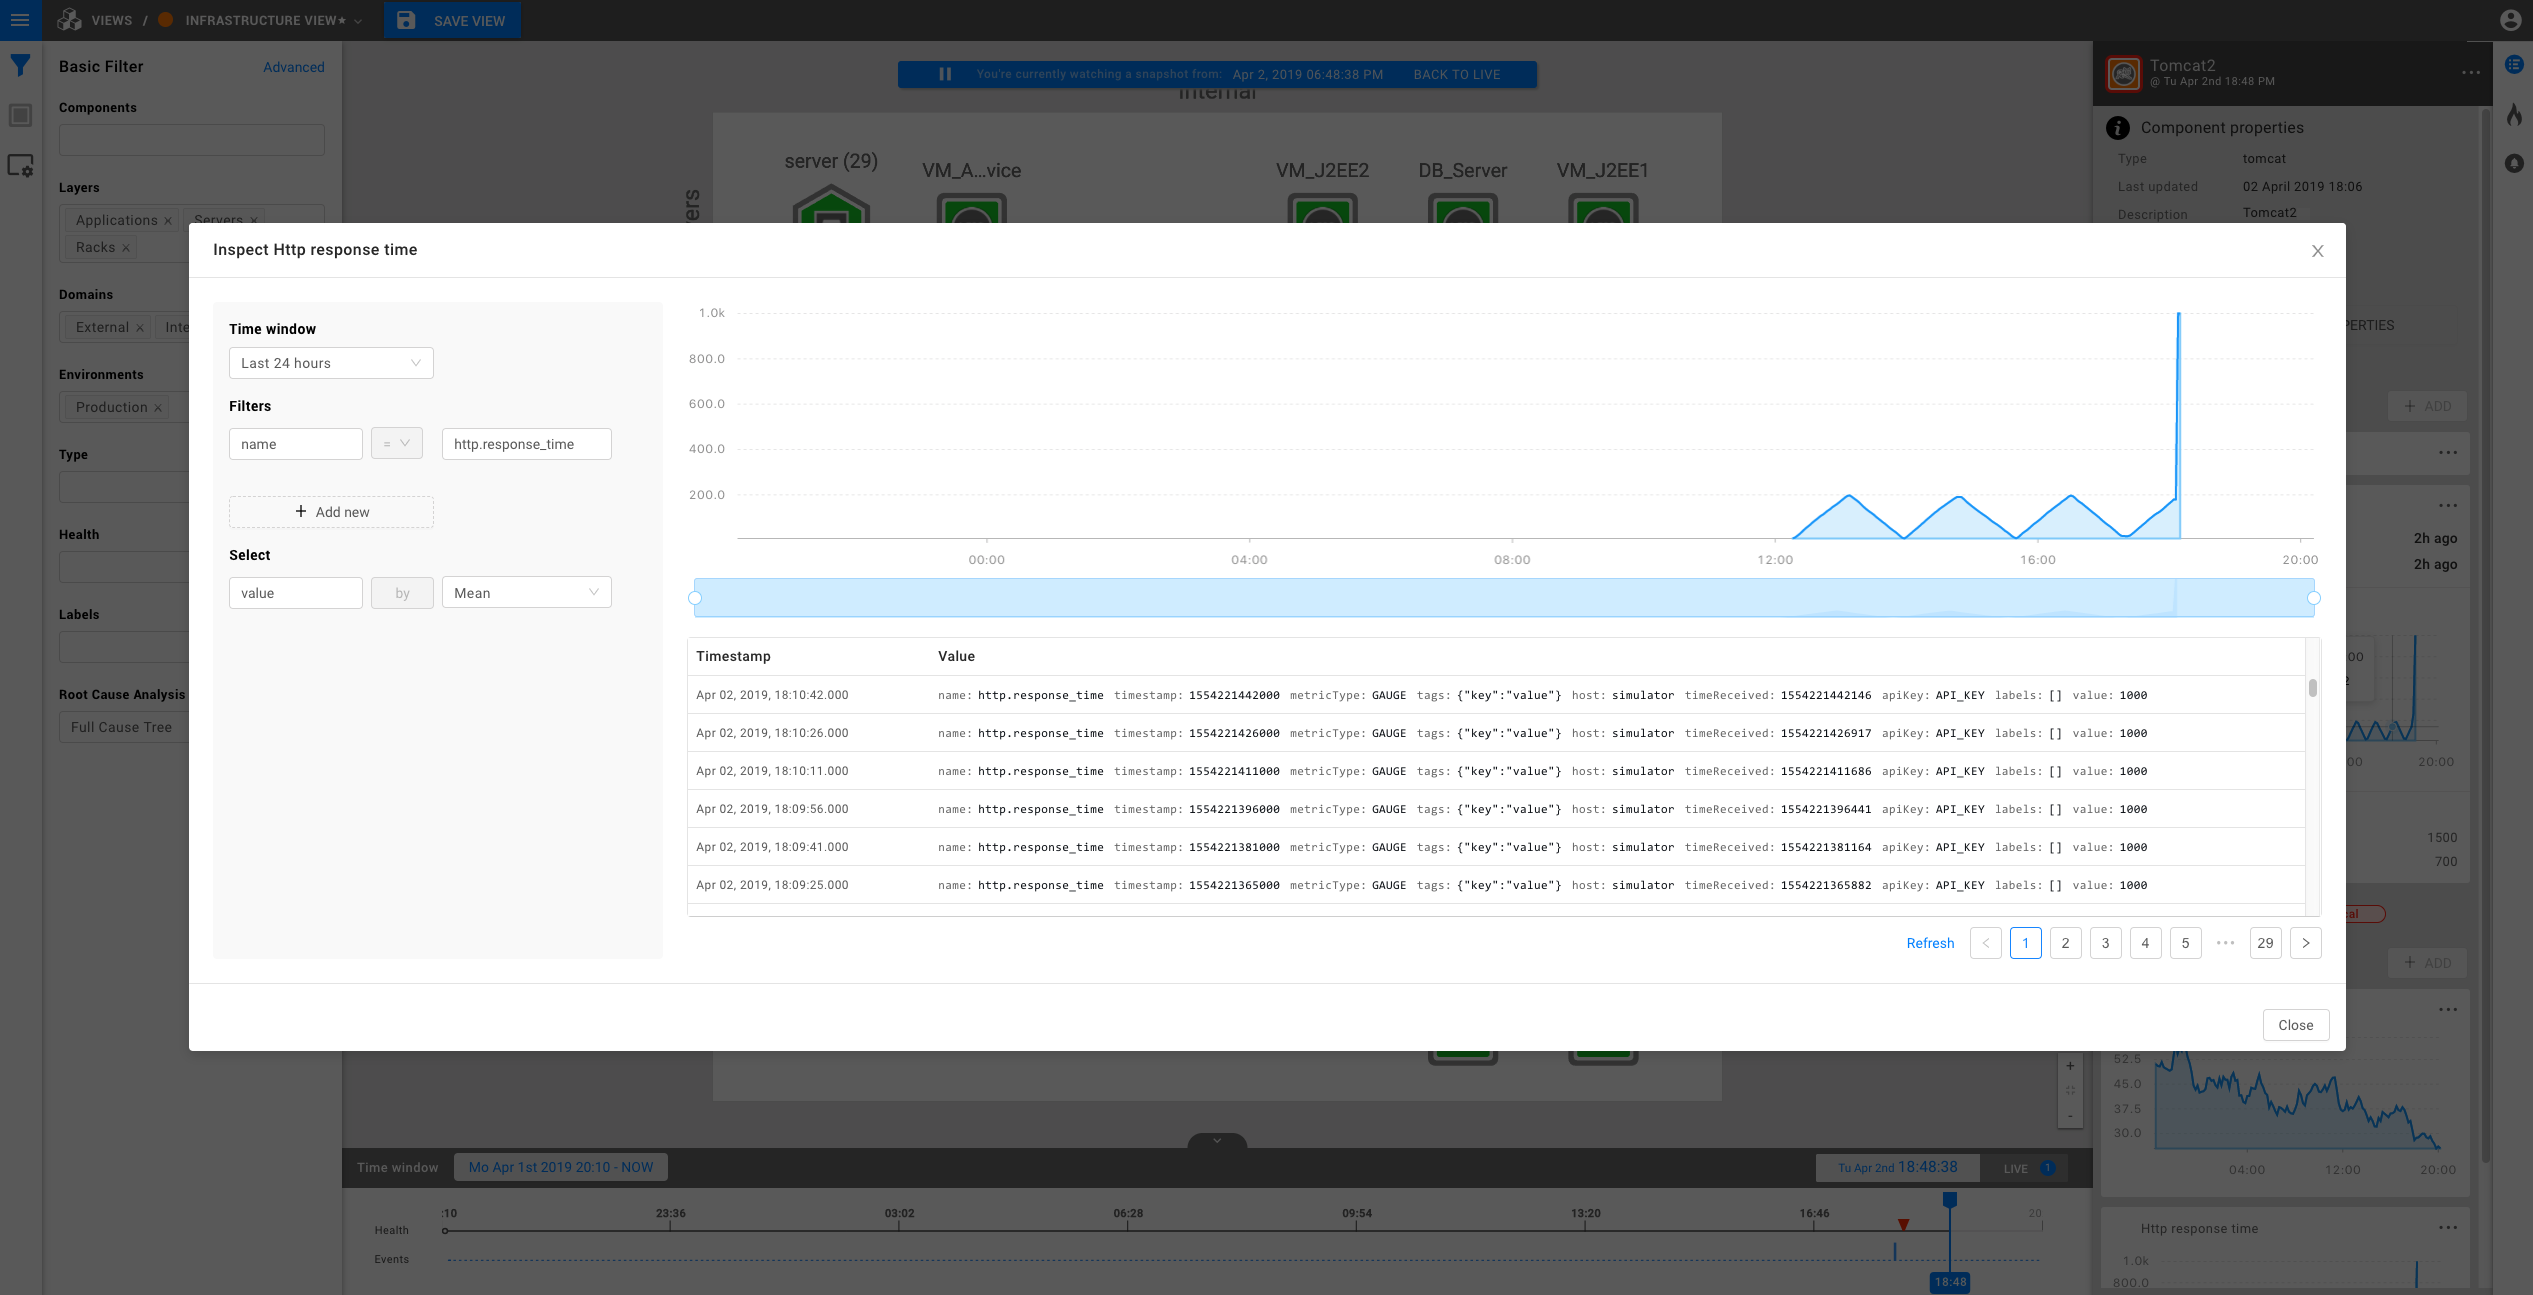Click the Add new filter button

[x=331, y=512]
